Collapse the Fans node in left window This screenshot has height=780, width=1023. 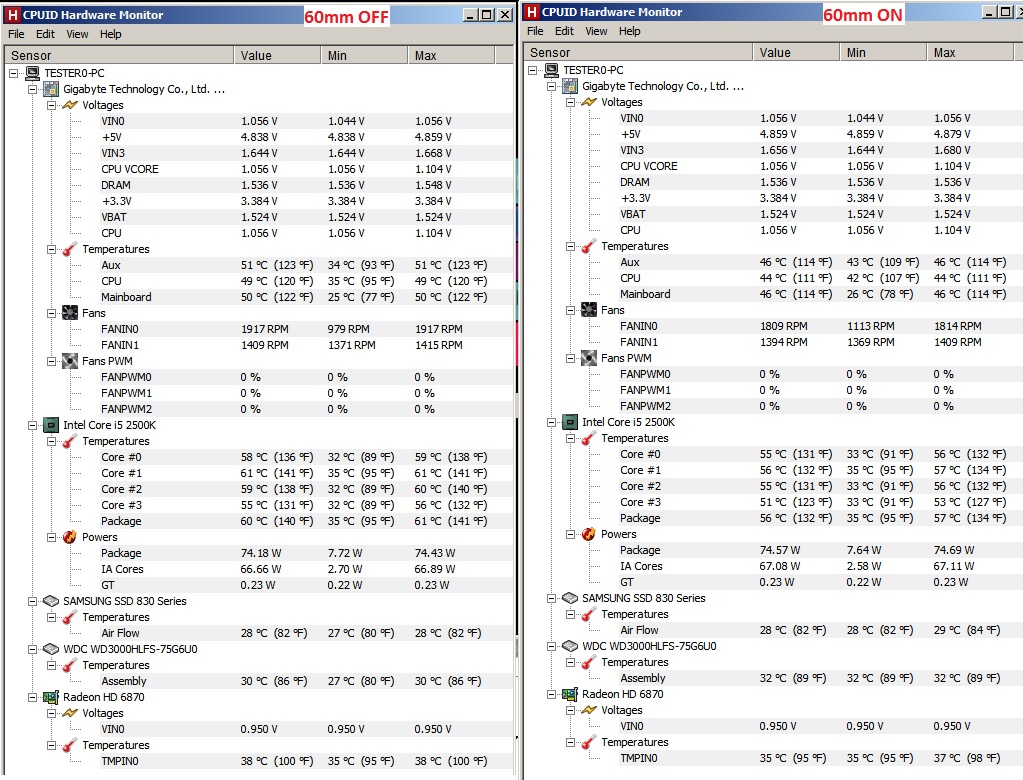coord(51,313)
